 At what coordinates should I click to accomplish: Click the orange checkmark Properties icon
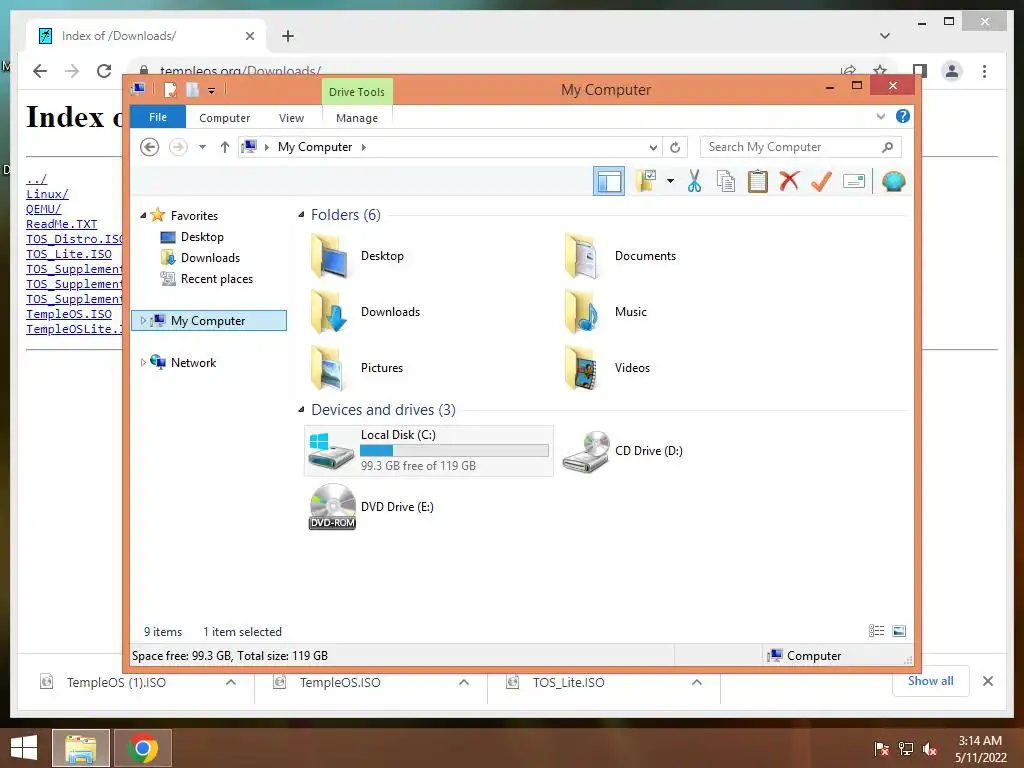(821, 181)
